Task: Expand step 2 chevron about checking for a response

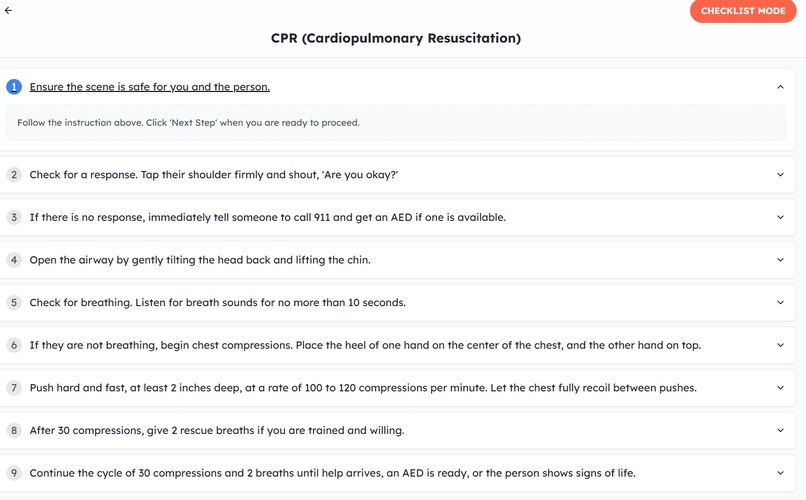Action: pos(780,175)
